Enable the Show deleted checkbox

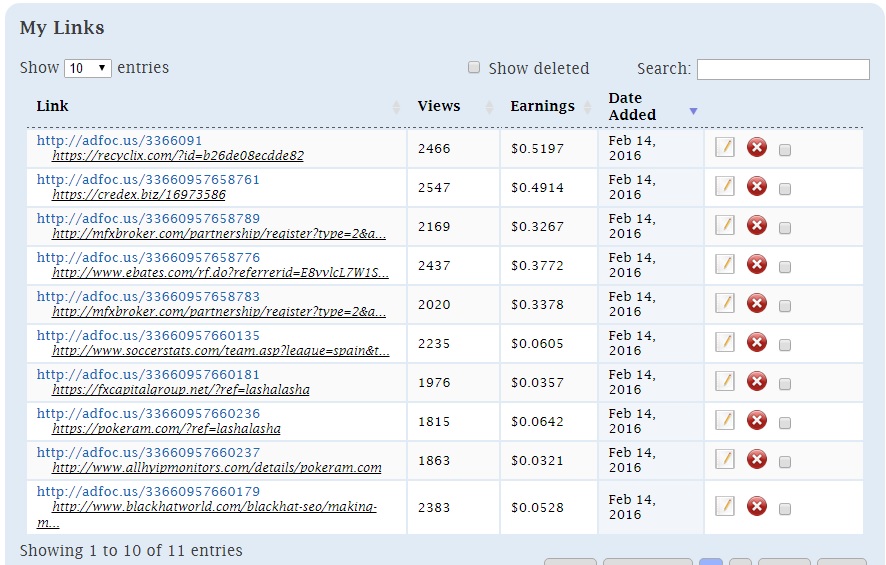474,68
